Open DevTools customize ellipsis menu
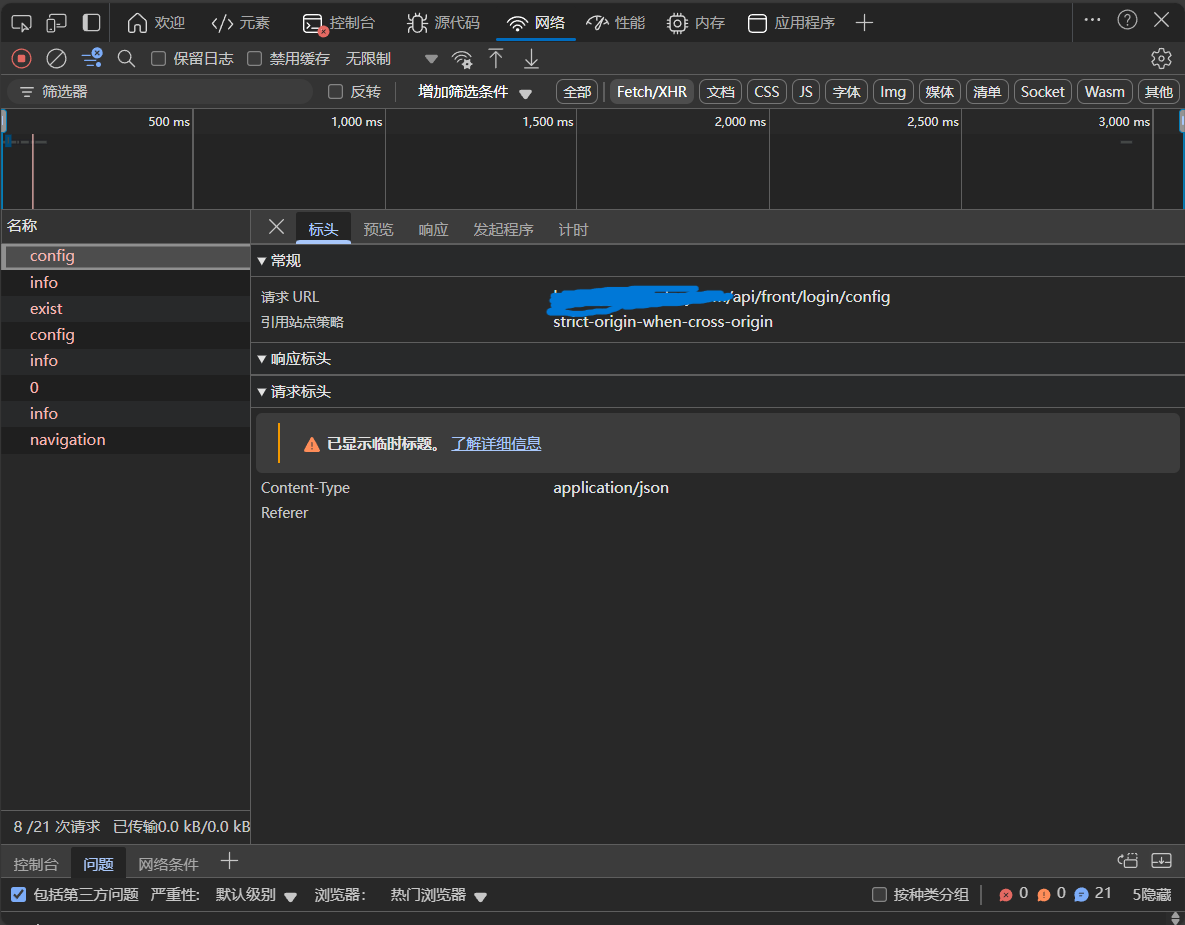Screen dimensions: 1185x925 point(1092,20)
